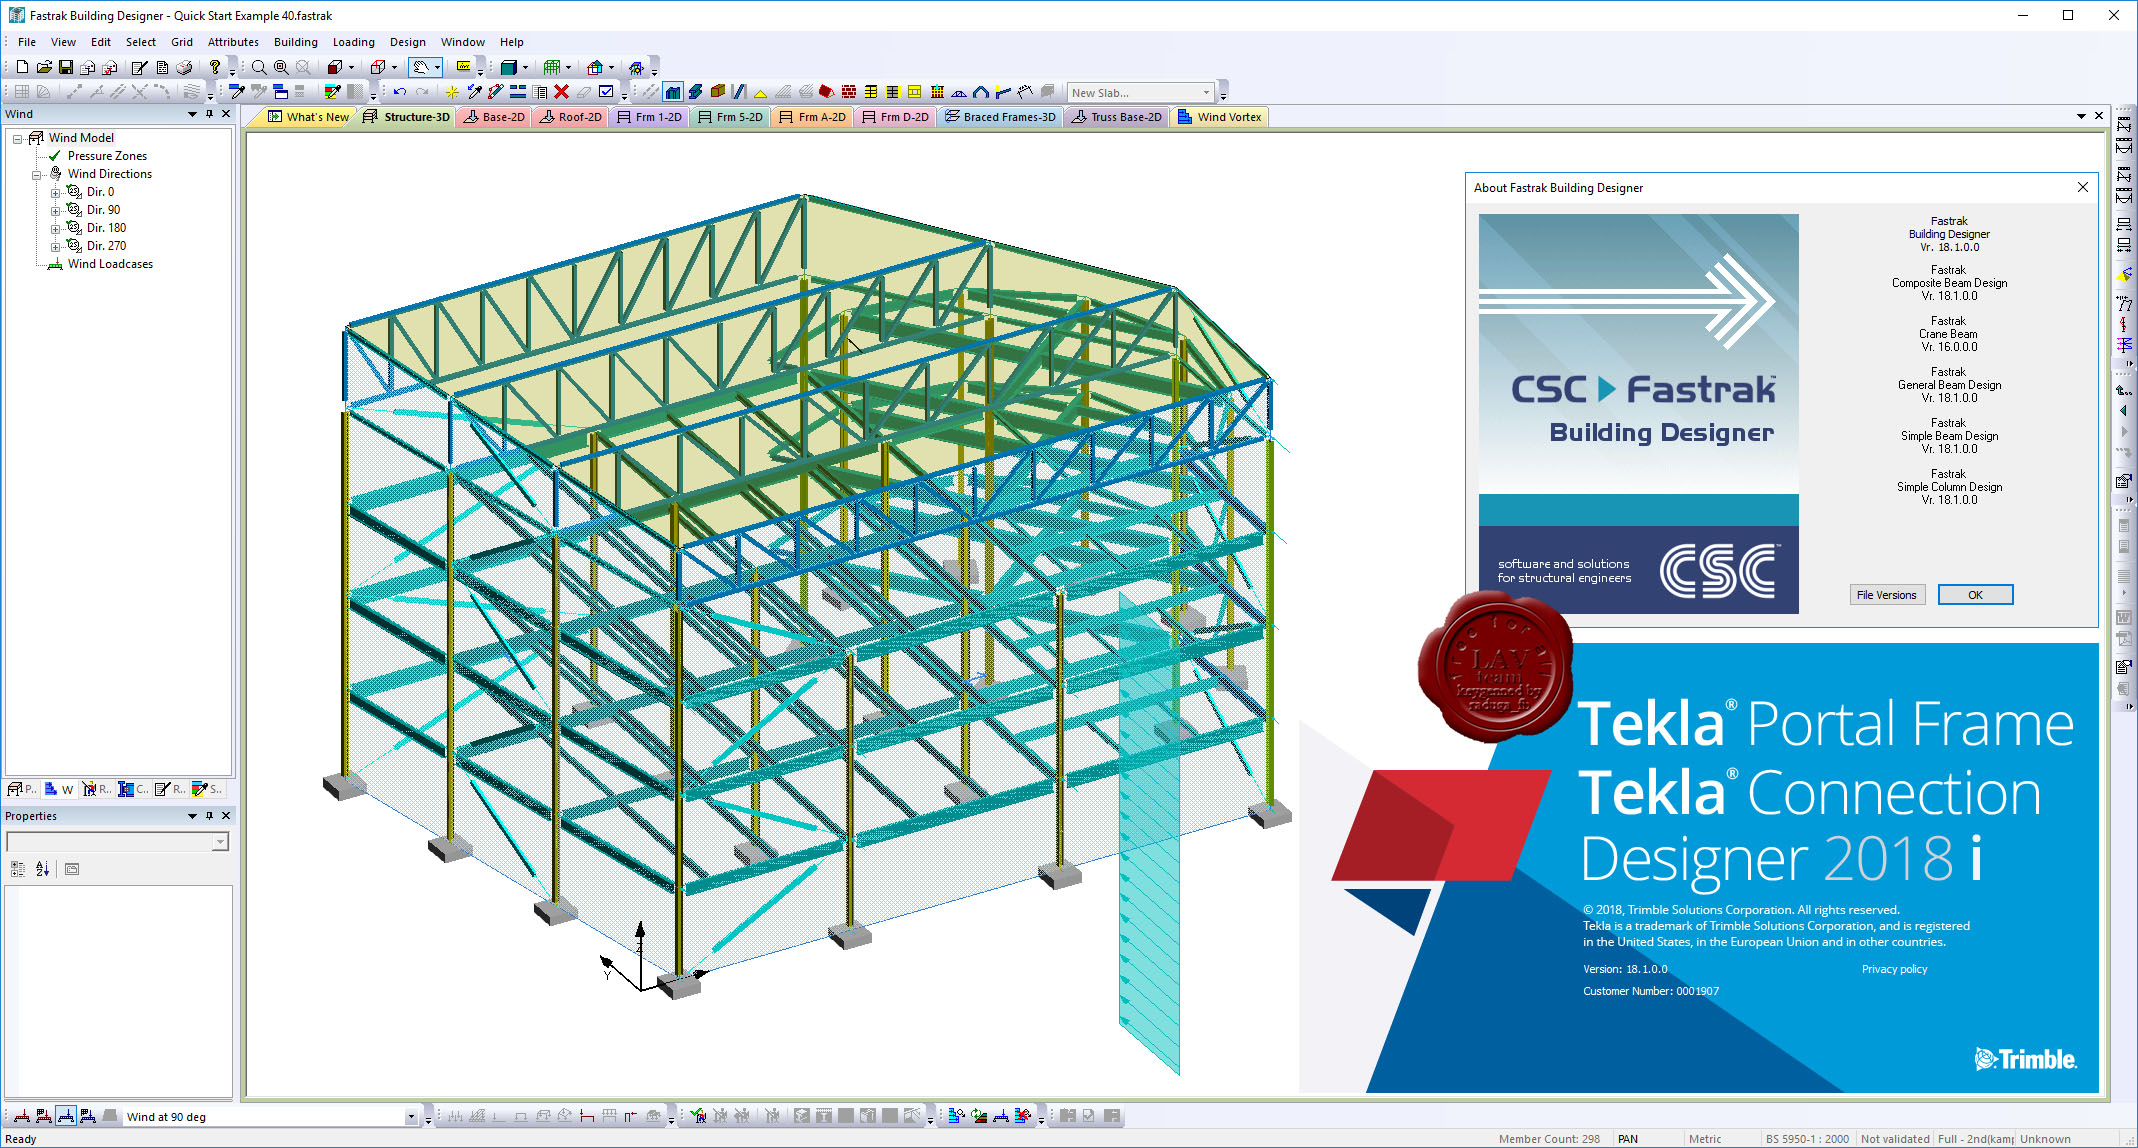This screenshot has height=1148, width=2138.
Task: Click the Undo arrow icon
Action: pos(400,92)
